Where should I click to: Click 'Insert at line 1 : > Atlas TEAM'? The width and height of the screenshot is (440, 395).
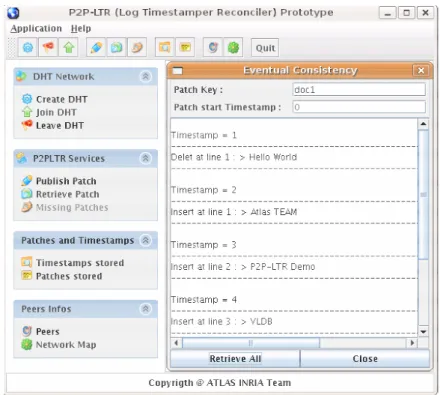(x=234, y=212)
